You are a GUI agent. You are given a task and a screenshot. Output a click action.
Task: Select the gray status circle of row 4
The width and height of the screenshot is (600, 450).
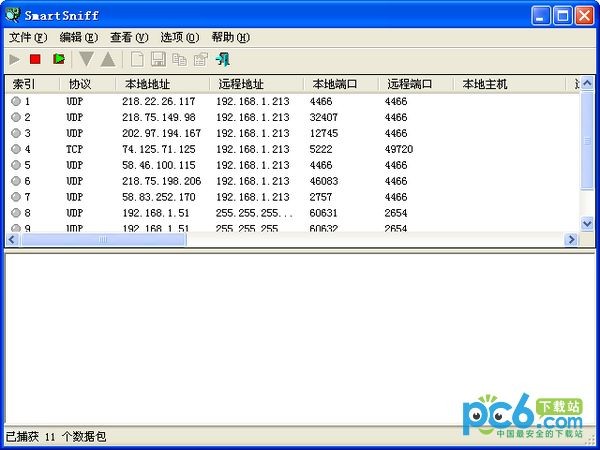pyautogui.click(x=16, y=149)
